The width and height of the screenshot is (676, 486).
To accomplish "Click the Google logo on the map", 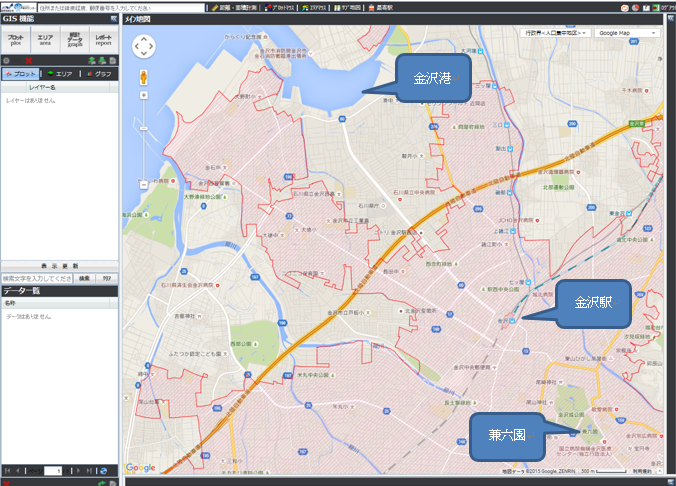I will tap(140, 468).
